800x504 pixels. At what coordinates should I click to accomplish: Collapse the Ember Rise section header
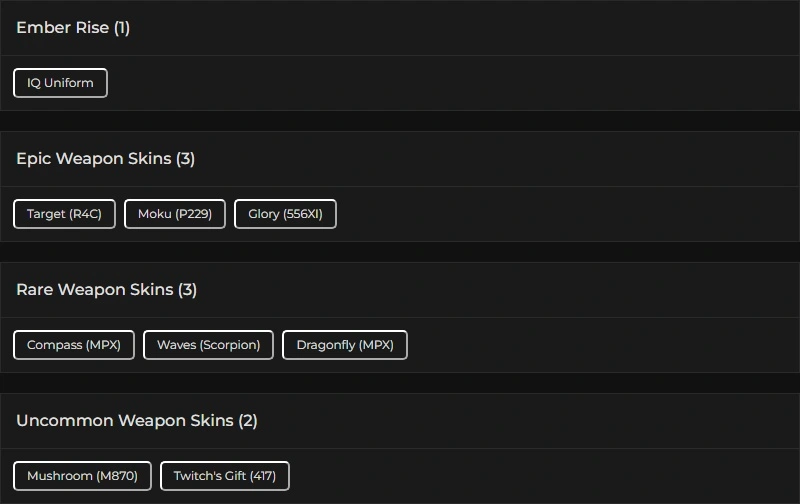click(x=73, y=28)
